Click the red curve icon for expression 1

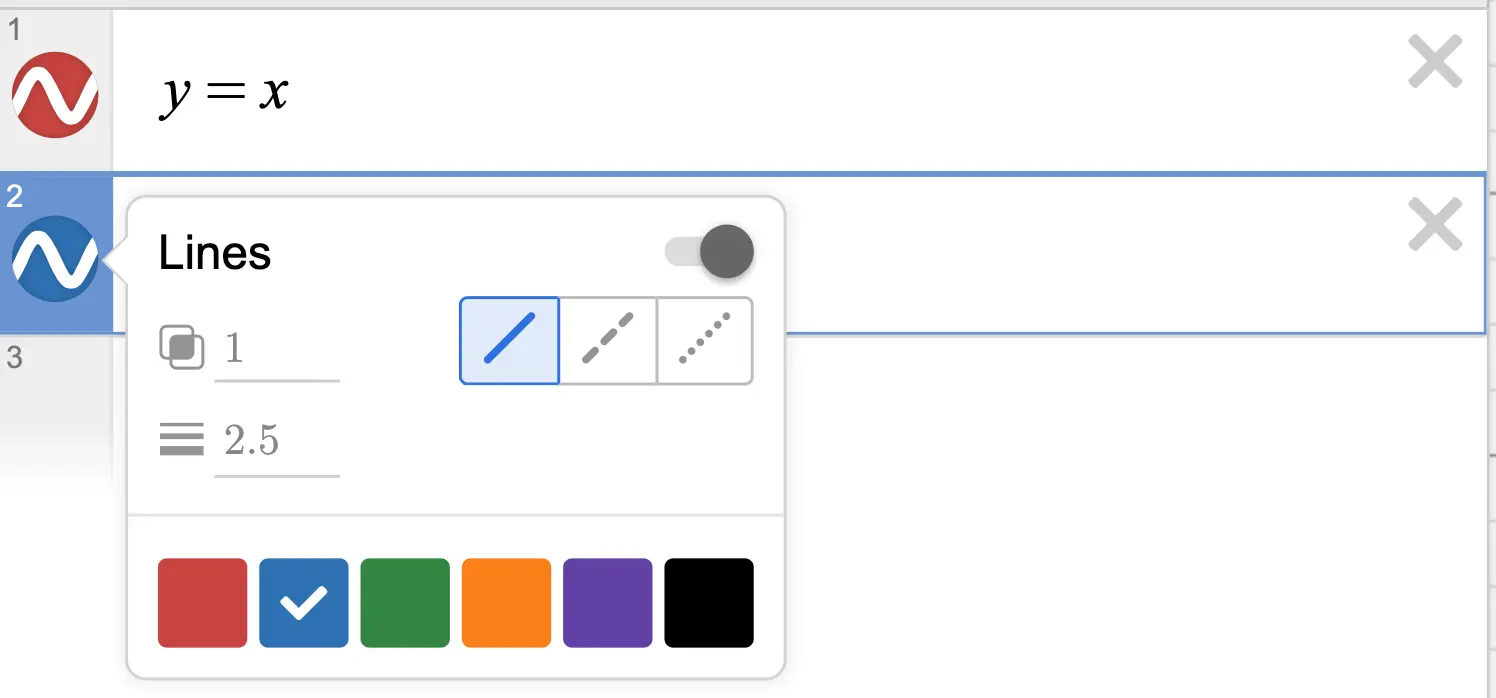click(55, 95)
